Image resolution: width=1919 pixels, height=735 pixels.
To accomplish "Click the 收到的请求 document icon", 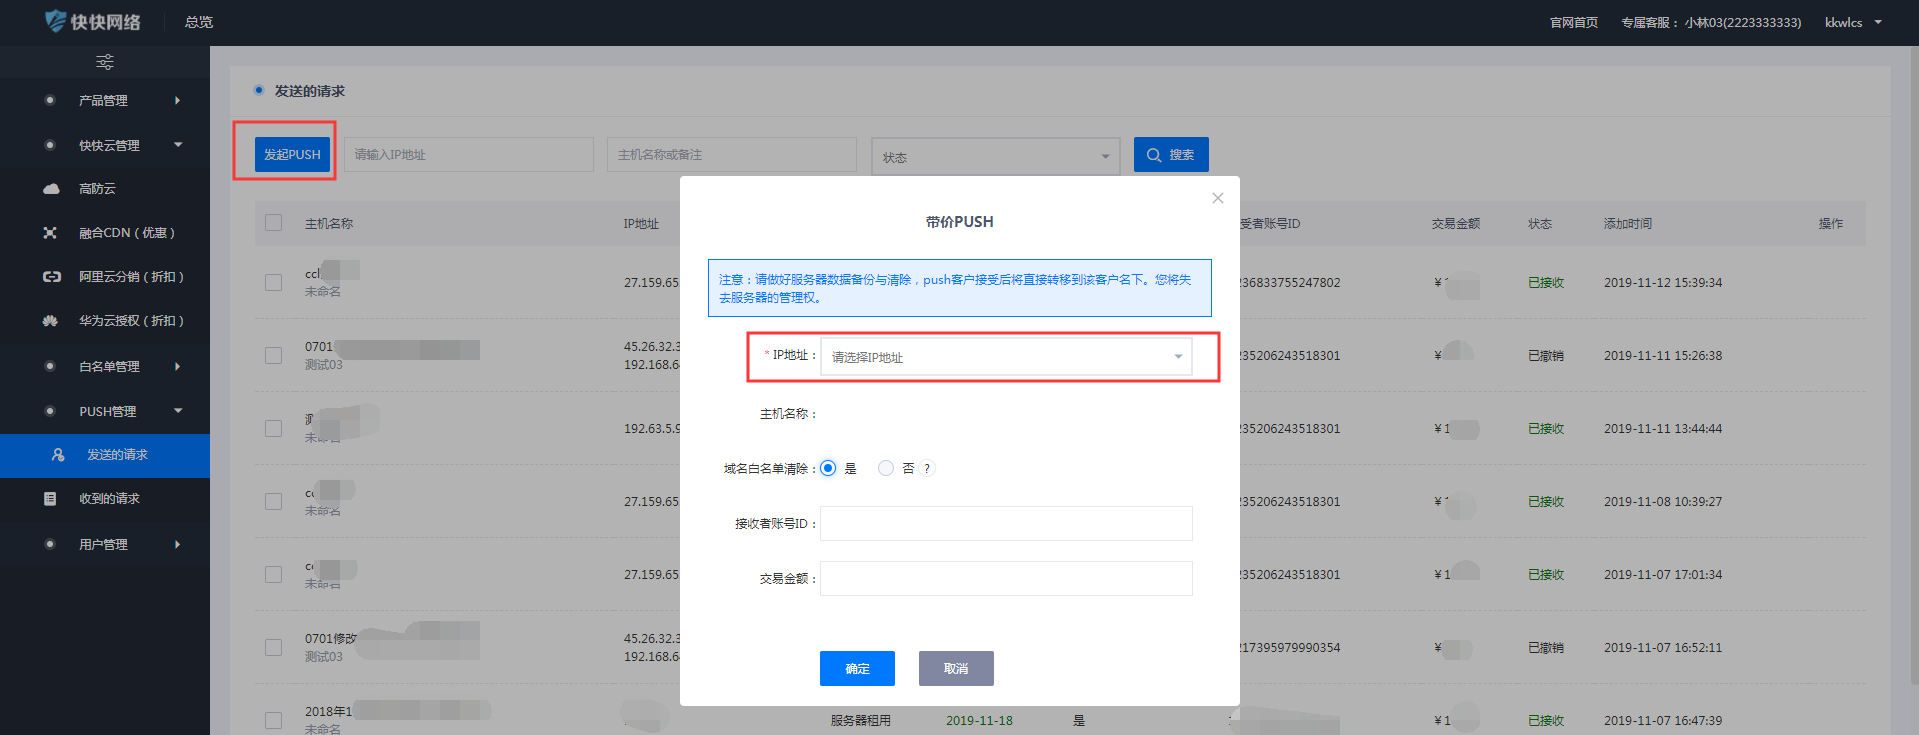I will [50, 499].
